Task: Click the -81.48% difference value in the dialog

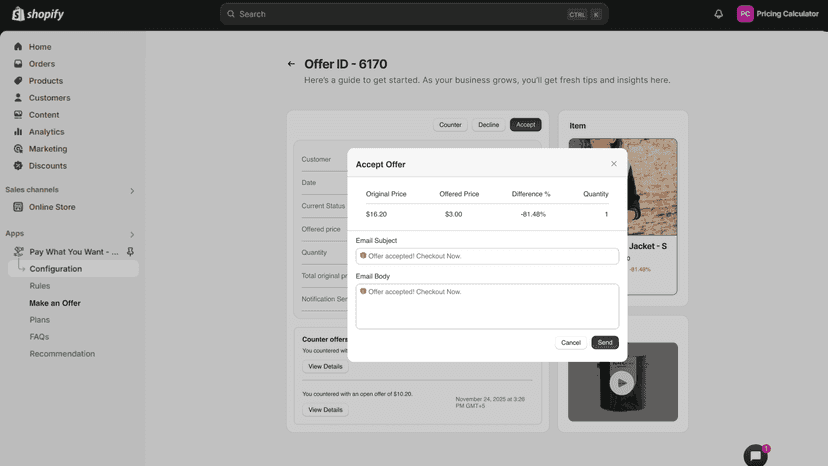Action: tap(533, 214)
